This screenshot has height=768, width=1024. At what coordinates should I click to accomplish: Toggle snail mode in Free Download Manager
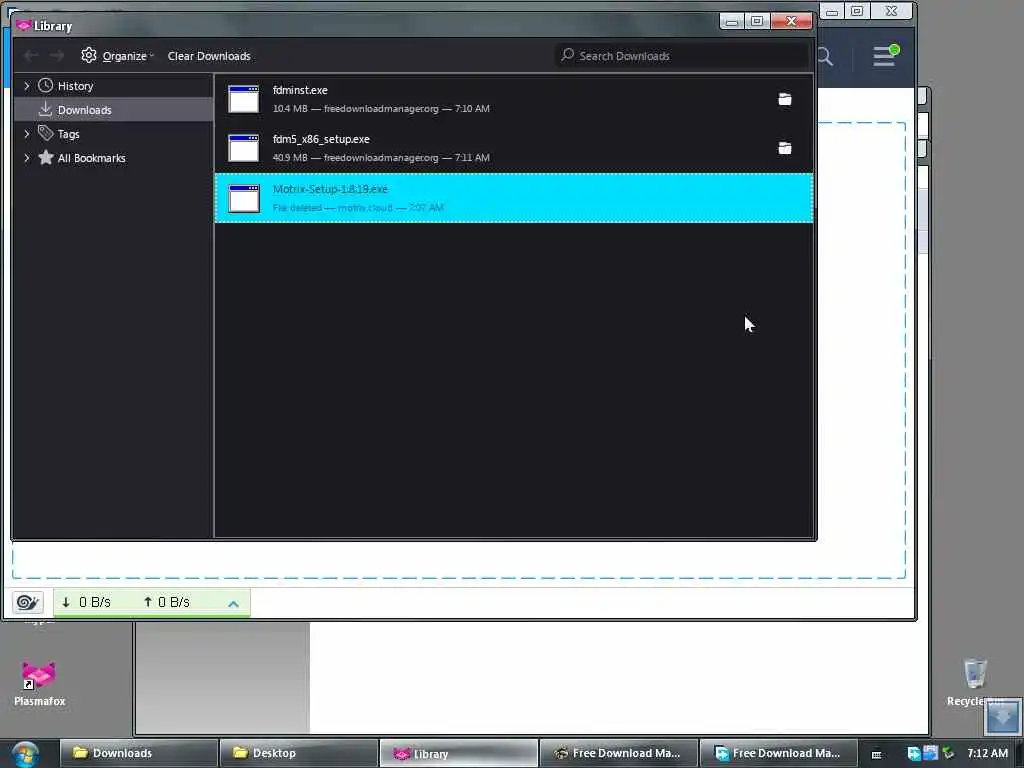[x=27, y=602]
